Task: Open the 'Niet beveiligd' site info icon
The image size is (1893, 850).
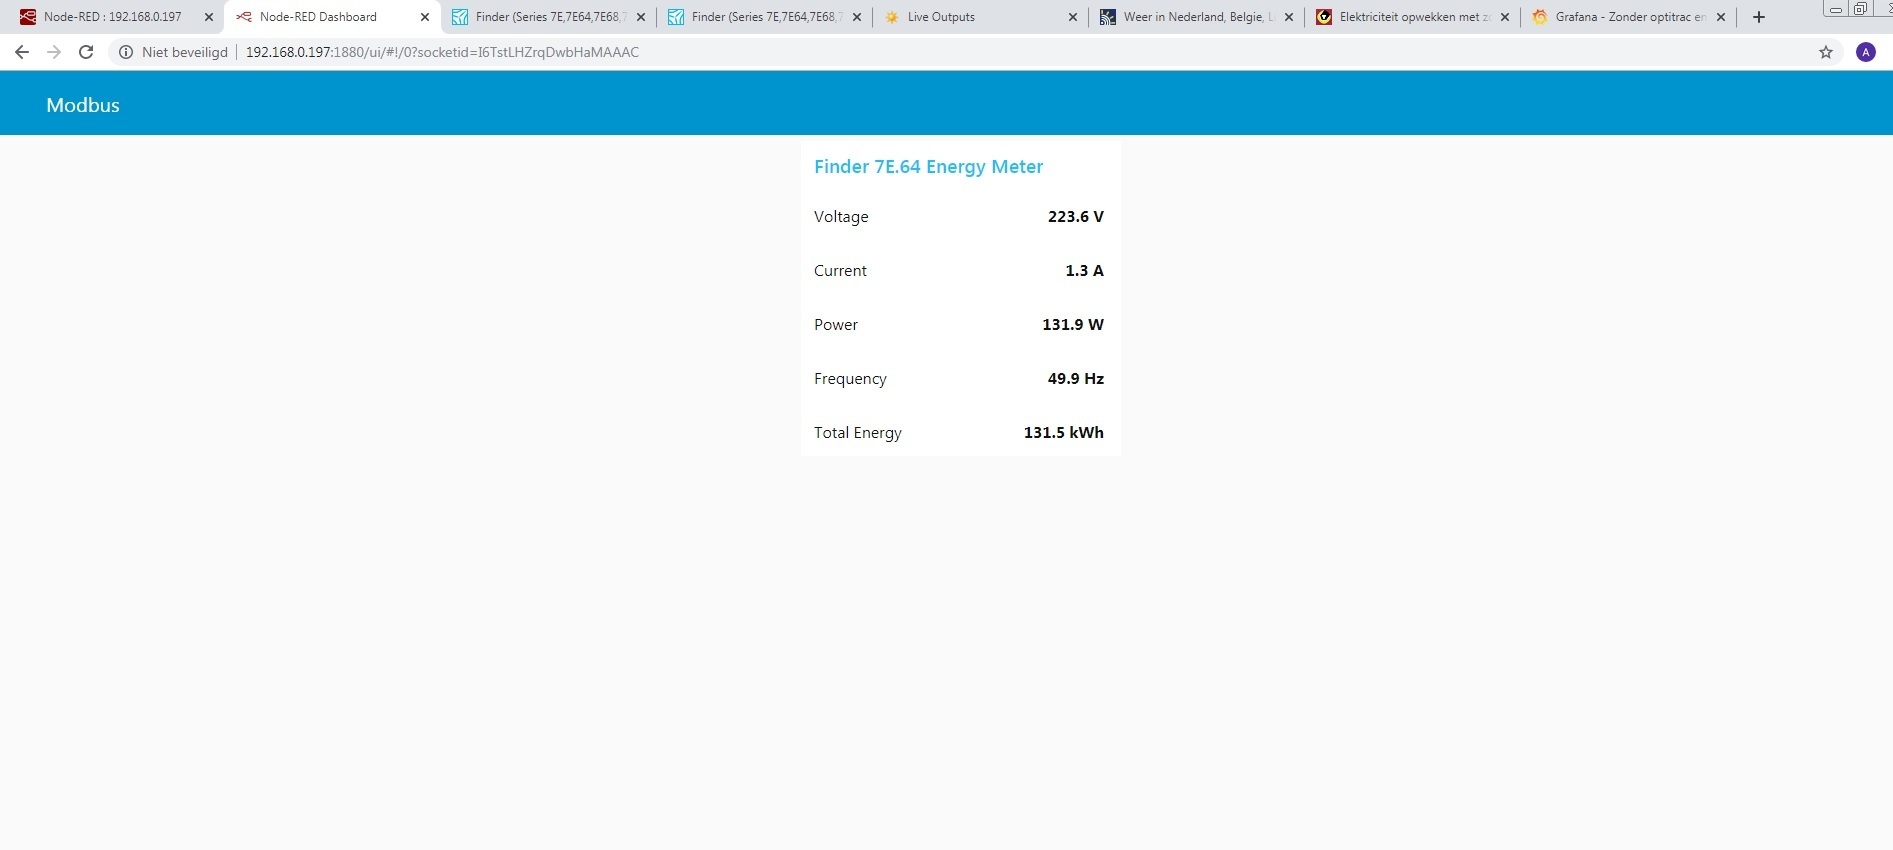Action: click(x=126, y=52)
